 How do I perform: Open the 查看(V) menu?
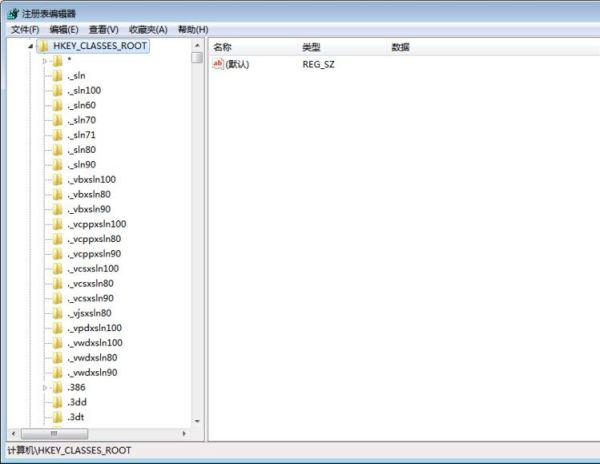[103, 30]
